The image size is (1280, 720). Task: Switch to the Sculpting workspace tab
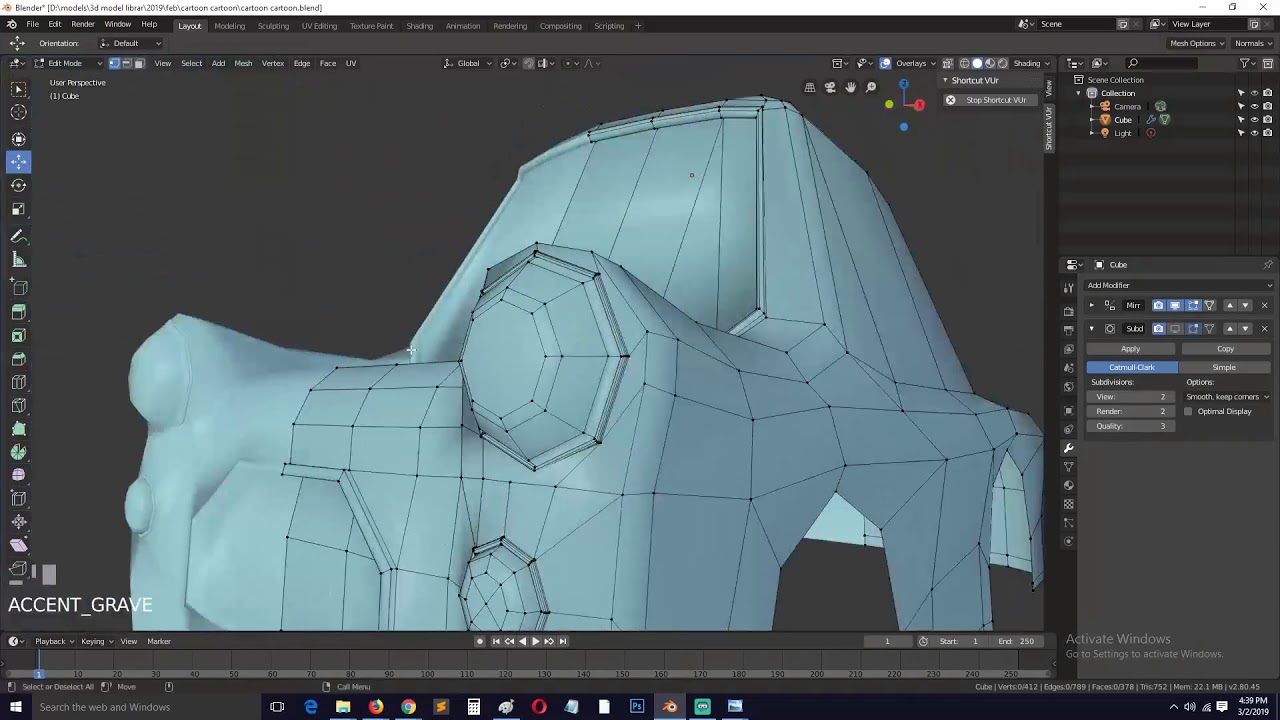(x=273, y=26)
